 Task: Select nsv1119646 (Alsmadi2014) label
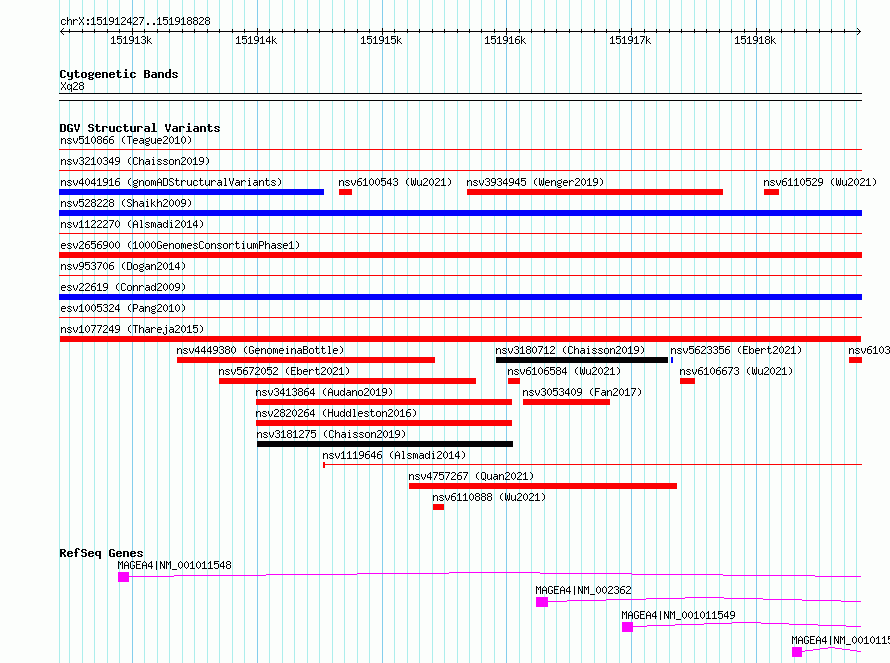click(x=394, y=455)
